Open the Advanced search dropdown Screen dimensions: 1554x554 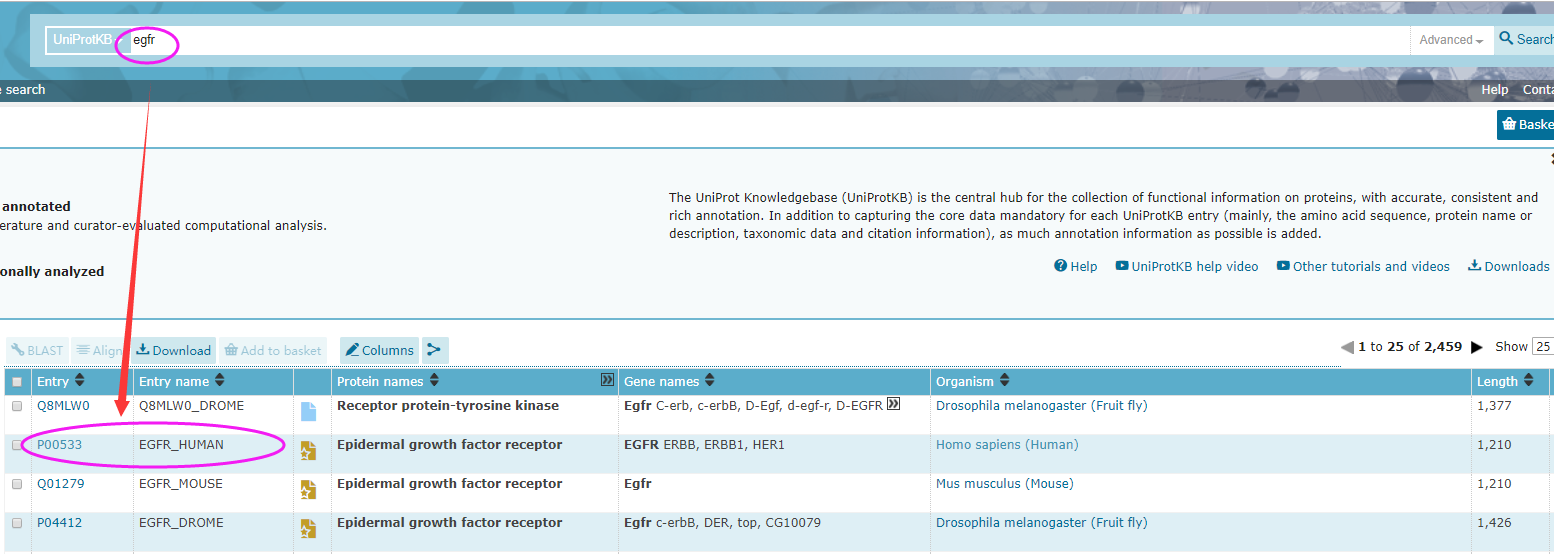(1451, 40)
